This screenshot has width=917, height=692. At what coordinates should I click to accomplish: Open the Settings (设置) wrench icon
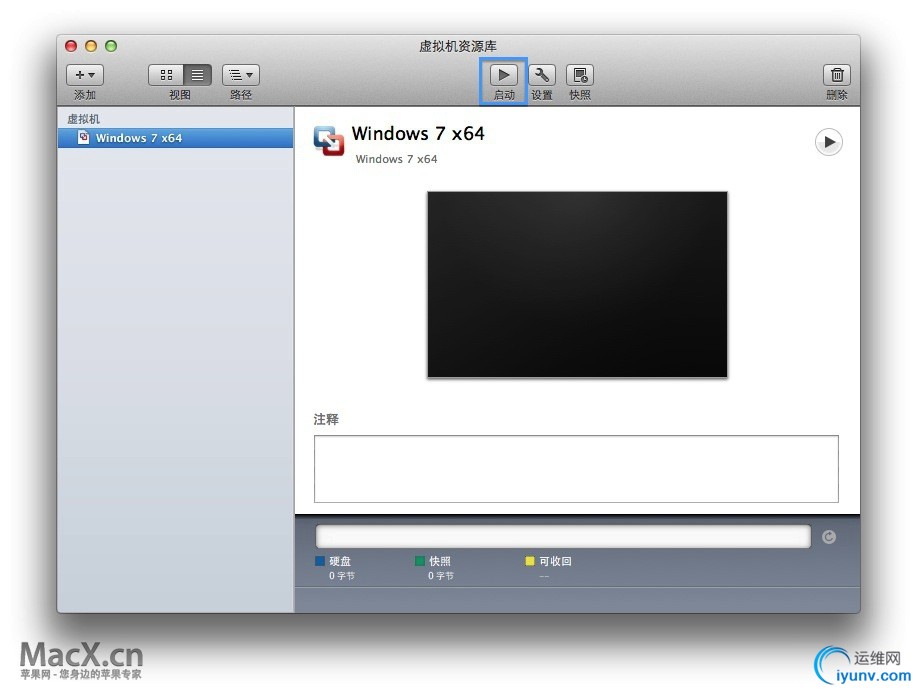(542, 75)
